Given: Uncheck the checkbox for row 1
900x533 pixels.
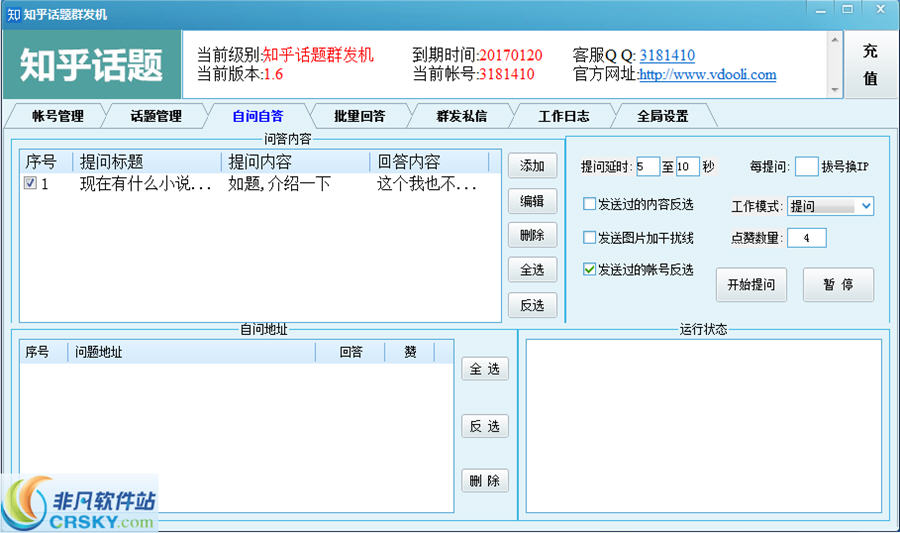Looking at the screenshot, I should click(x=30, y=183).
